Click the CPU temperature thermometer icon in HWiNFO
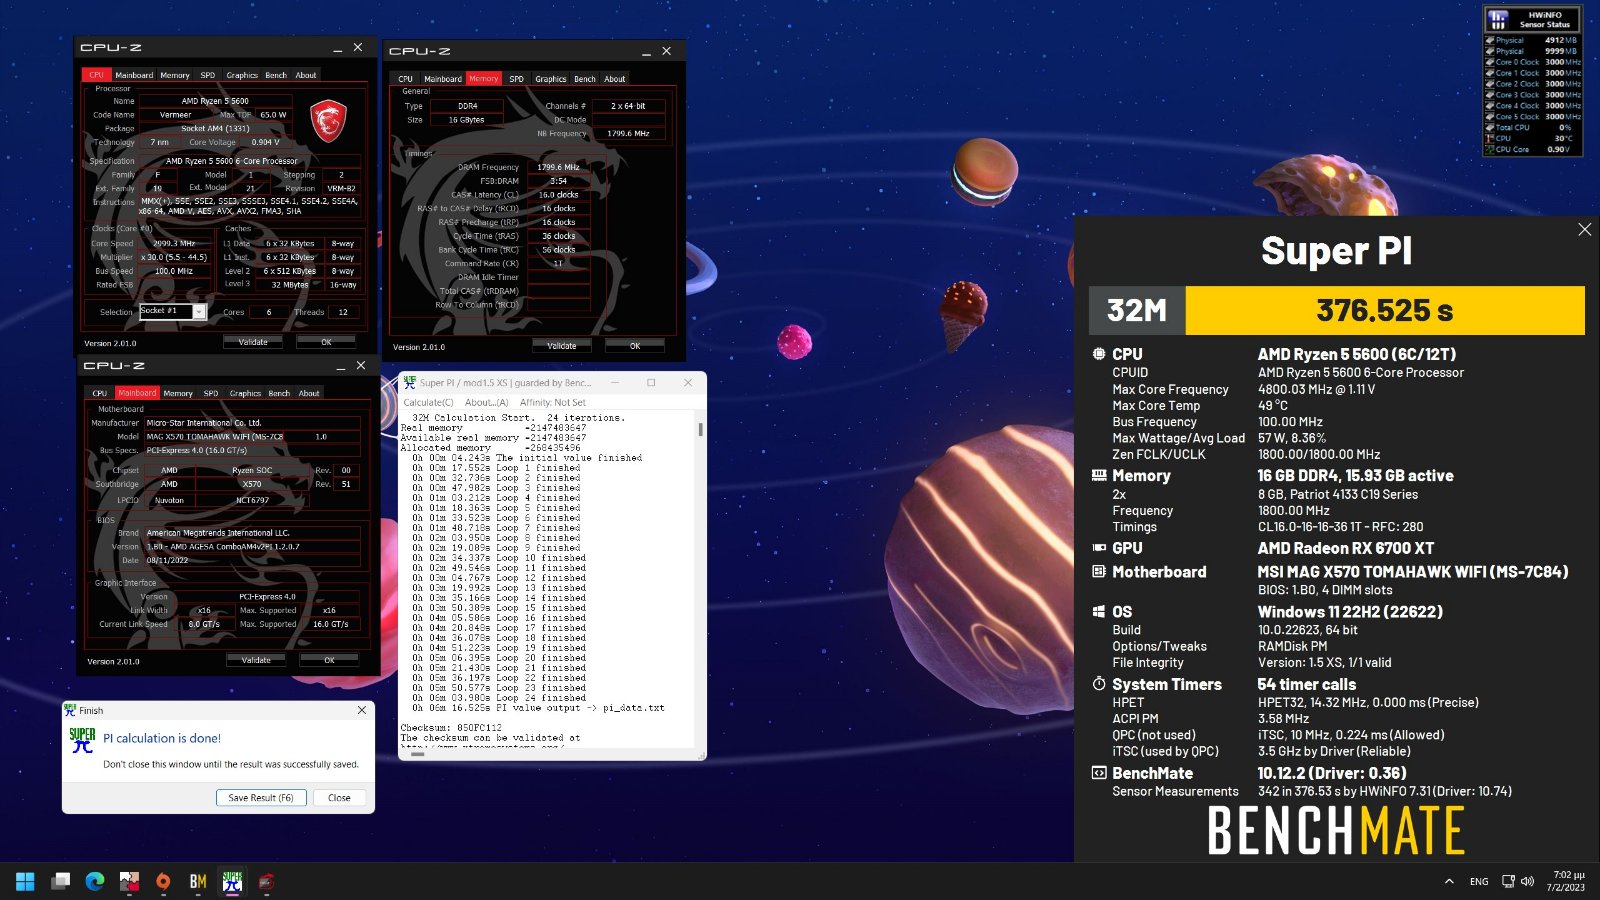Image resolution: width=1600 pixels, height=900 pixels. tap(1490, 138)
